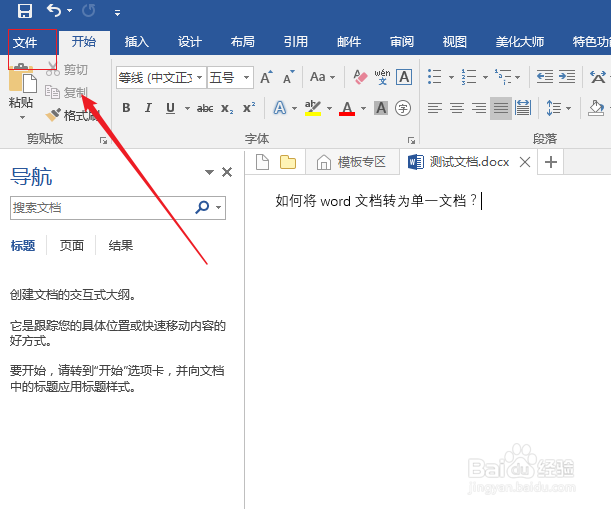Switch to the 审阅 ribbon tab

[402, 42]
